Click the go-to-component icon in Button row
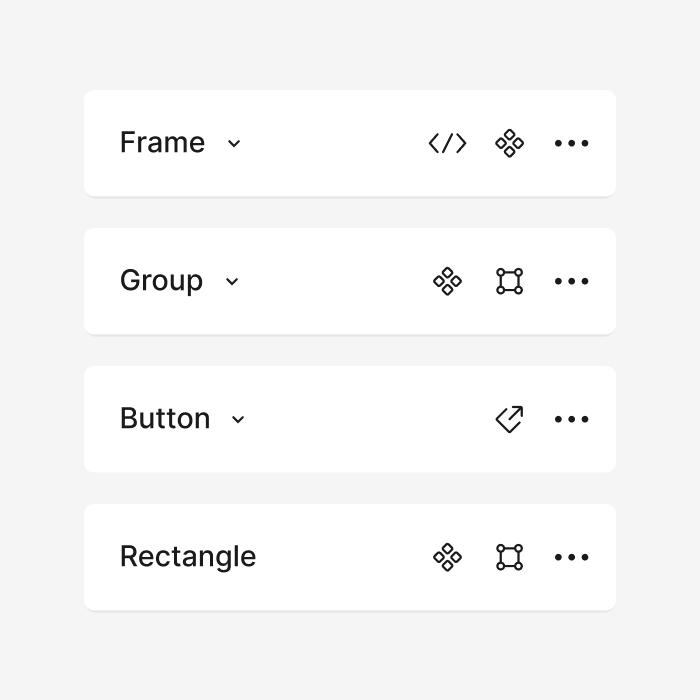700x700 pixels. pyautogui.click(x=509, y=419)
